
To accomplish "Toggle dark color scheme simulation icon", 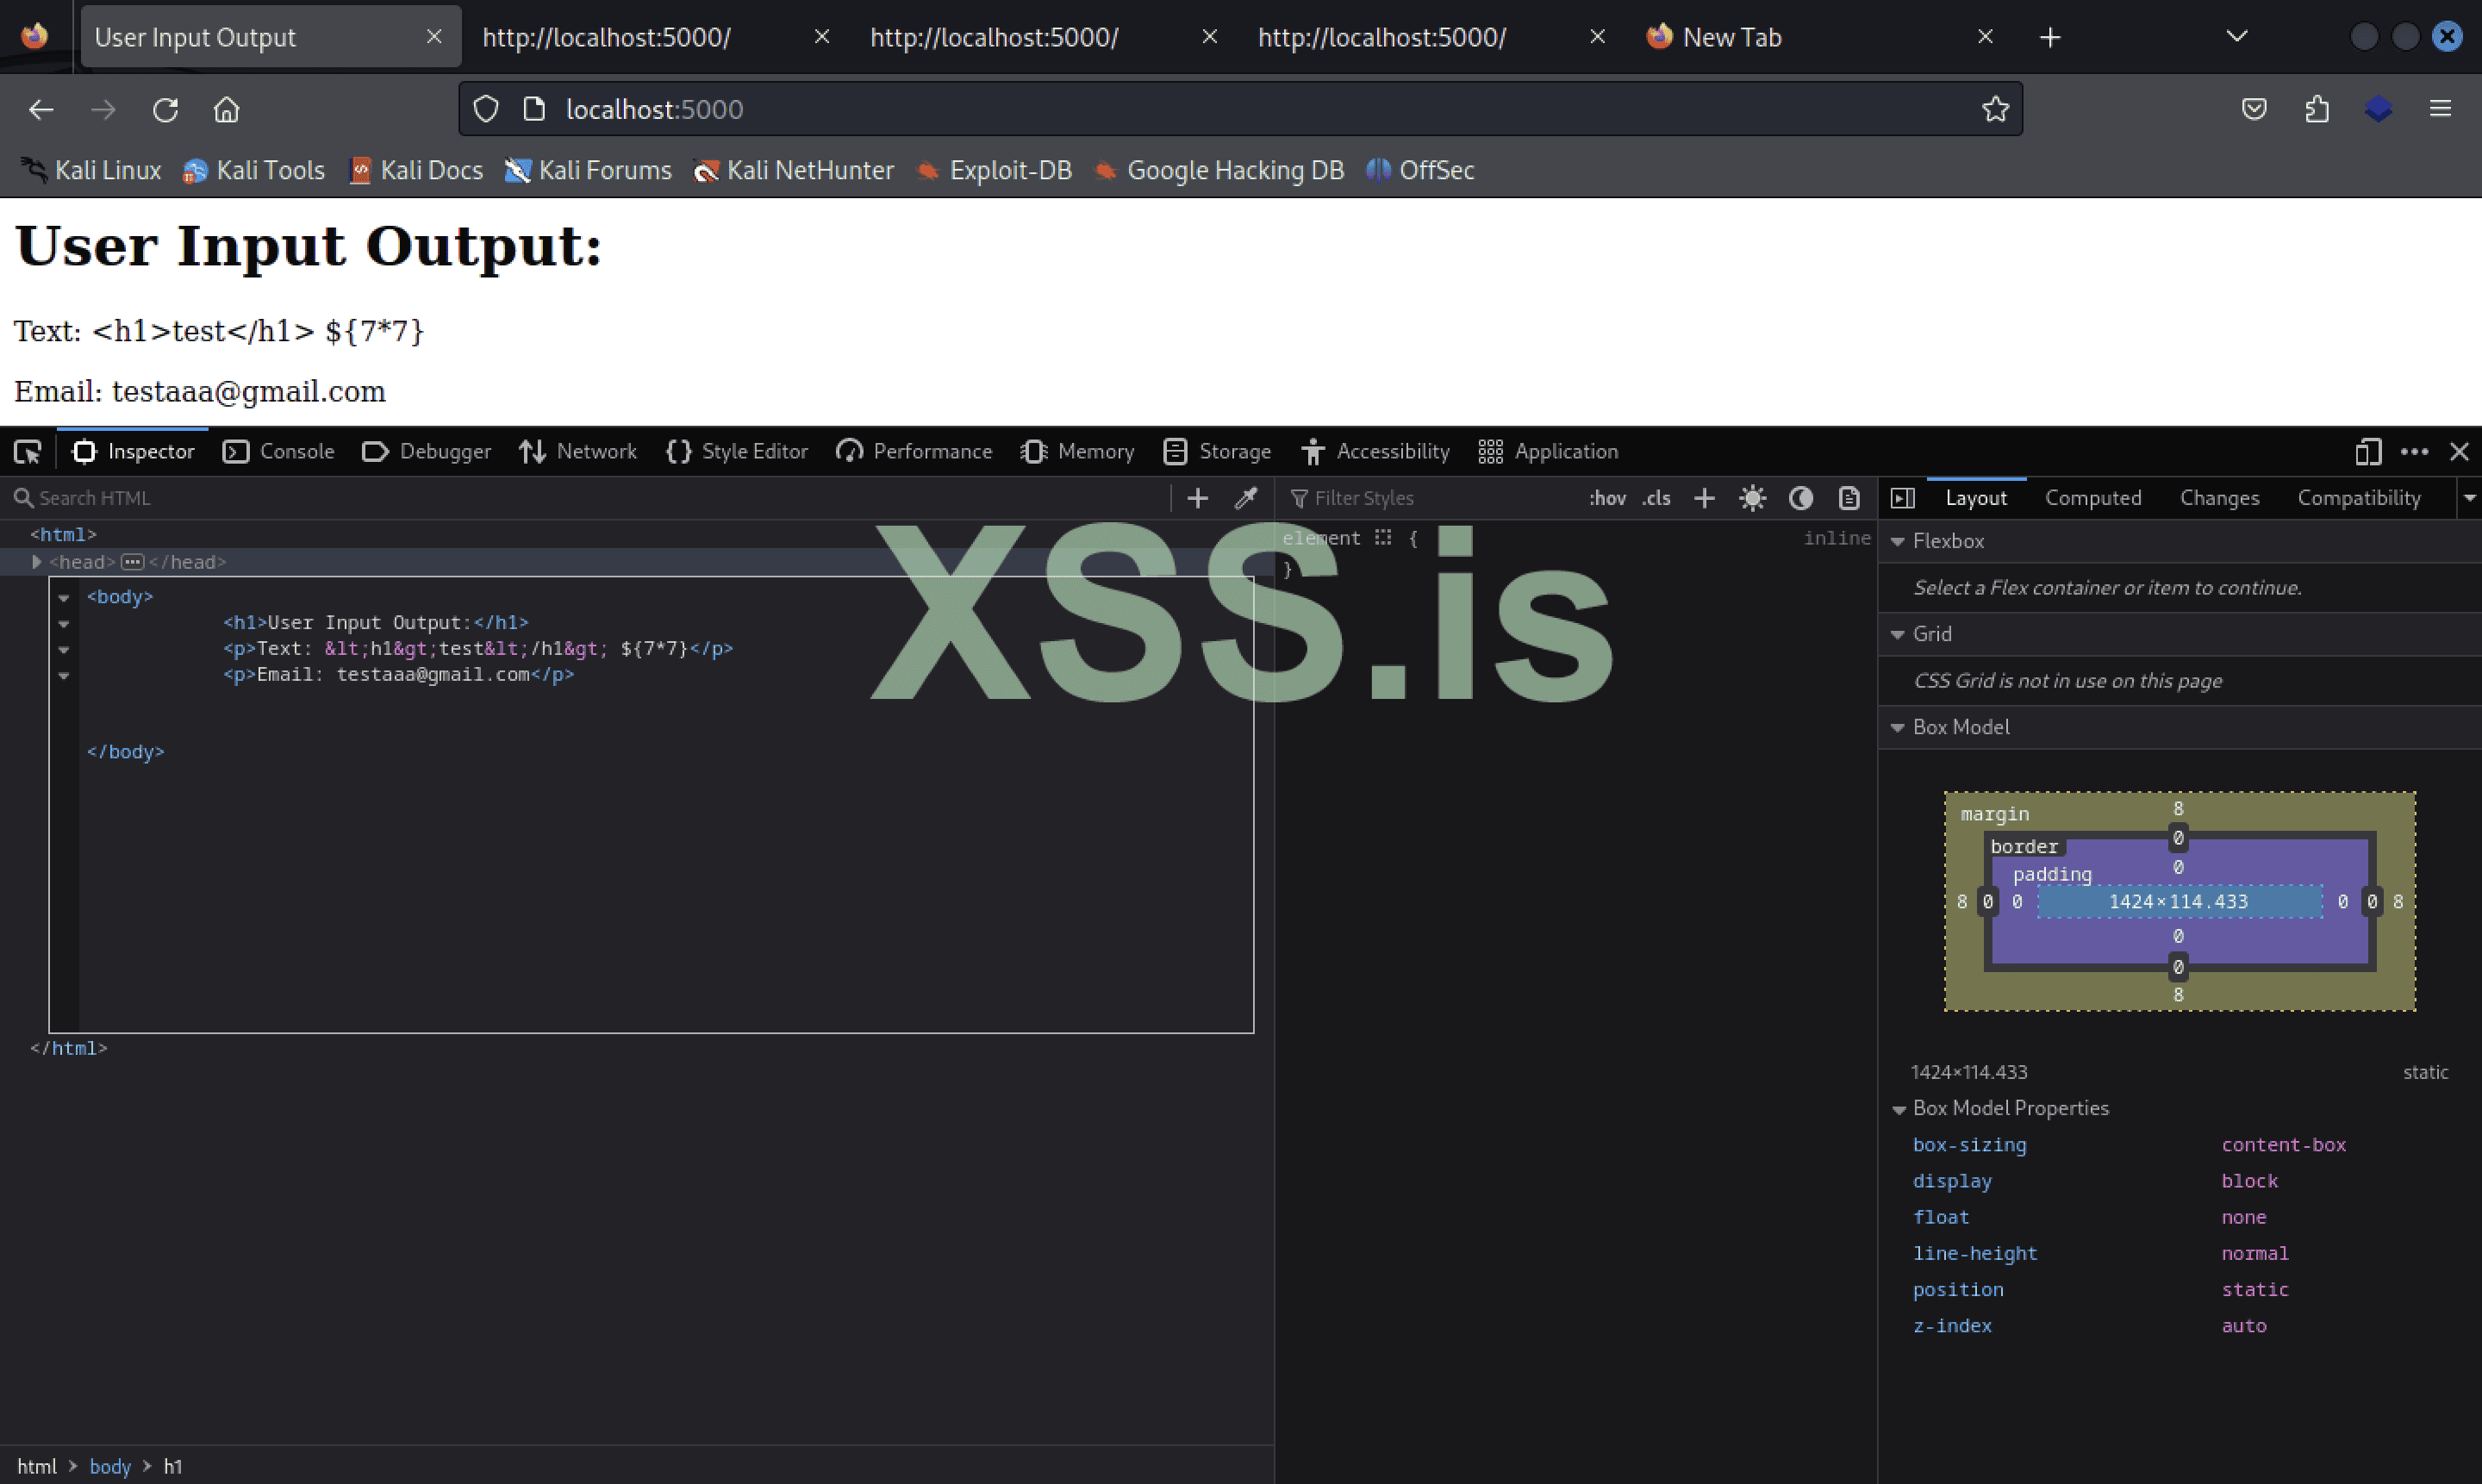I will 1800,498.
